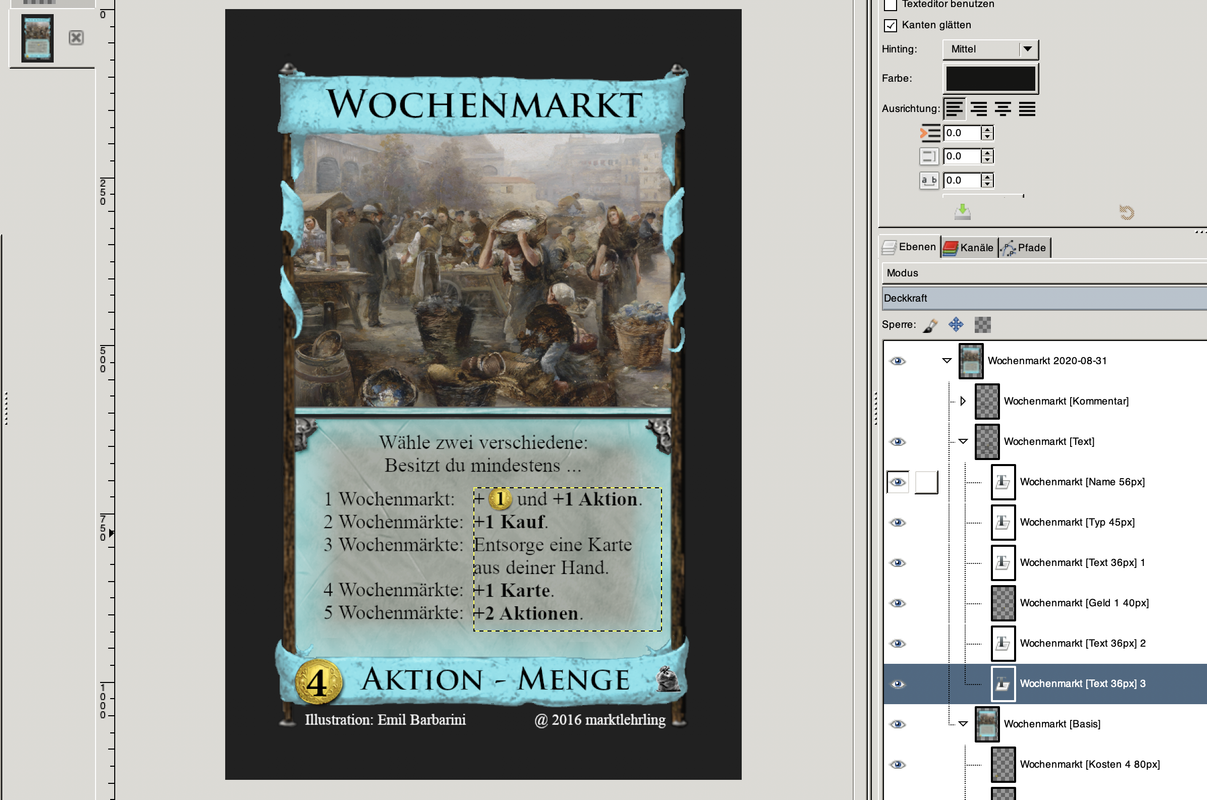Click the line spacing icon

click(929, 156)
